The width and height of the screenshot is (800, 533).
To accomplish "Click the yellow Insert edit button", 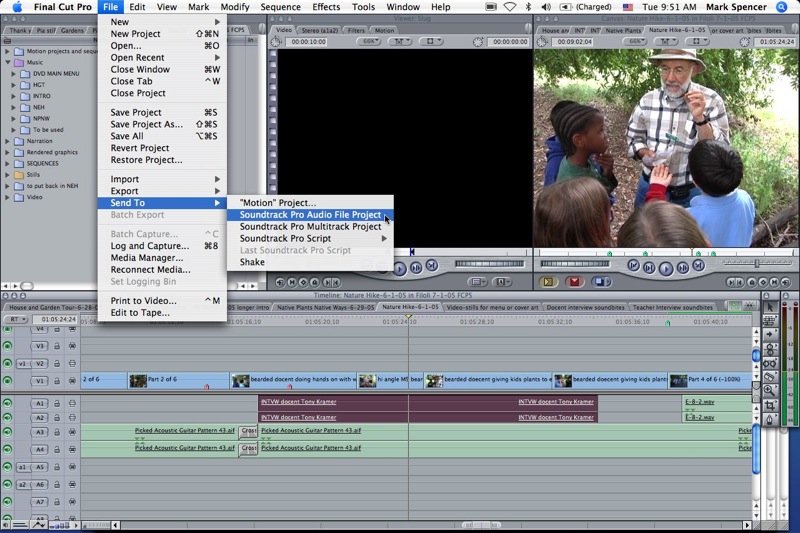I will pos(547,282).
